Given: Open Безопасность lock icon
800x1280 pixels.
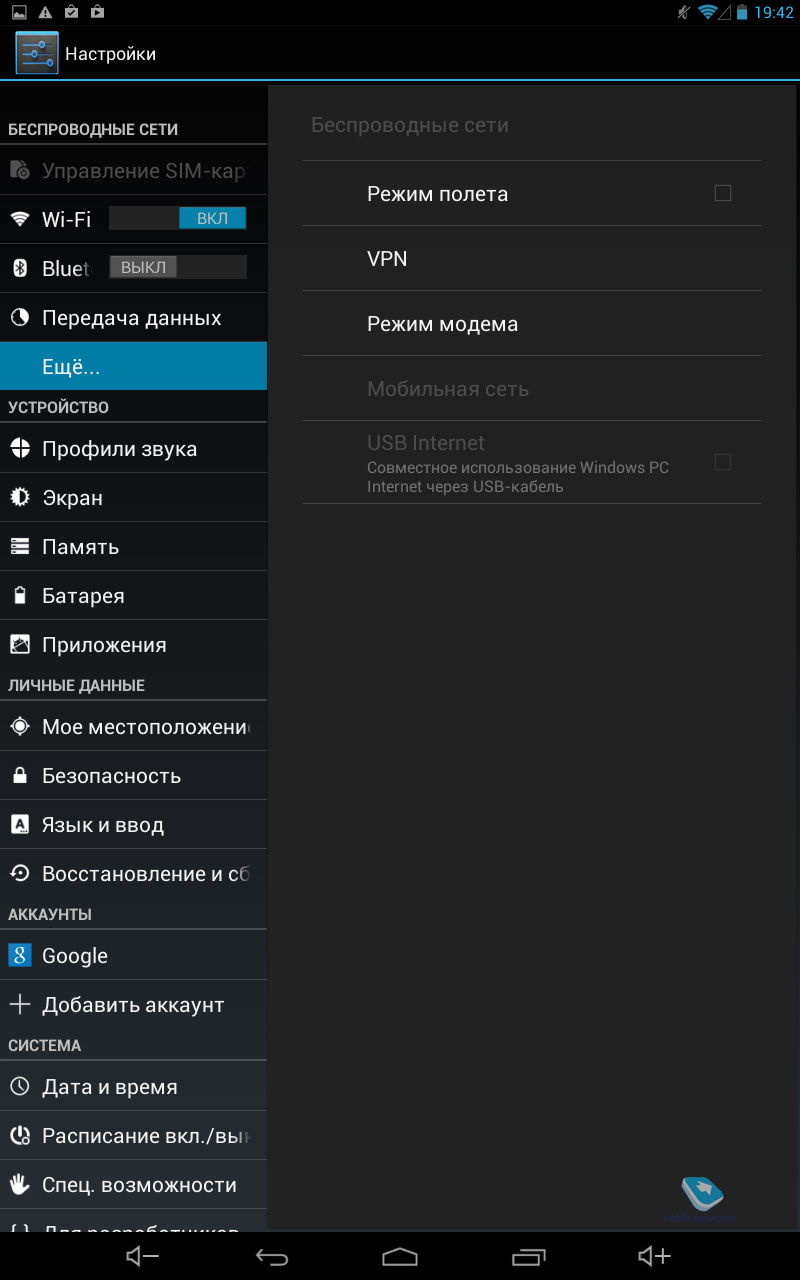Looking at the screenshot, I should tap(20, 776).
